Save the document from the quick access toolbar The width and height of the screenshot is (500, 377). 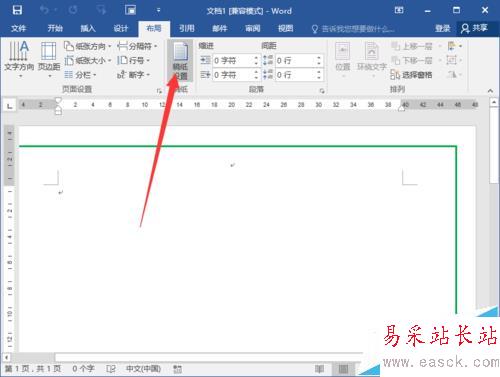point(17,10)
